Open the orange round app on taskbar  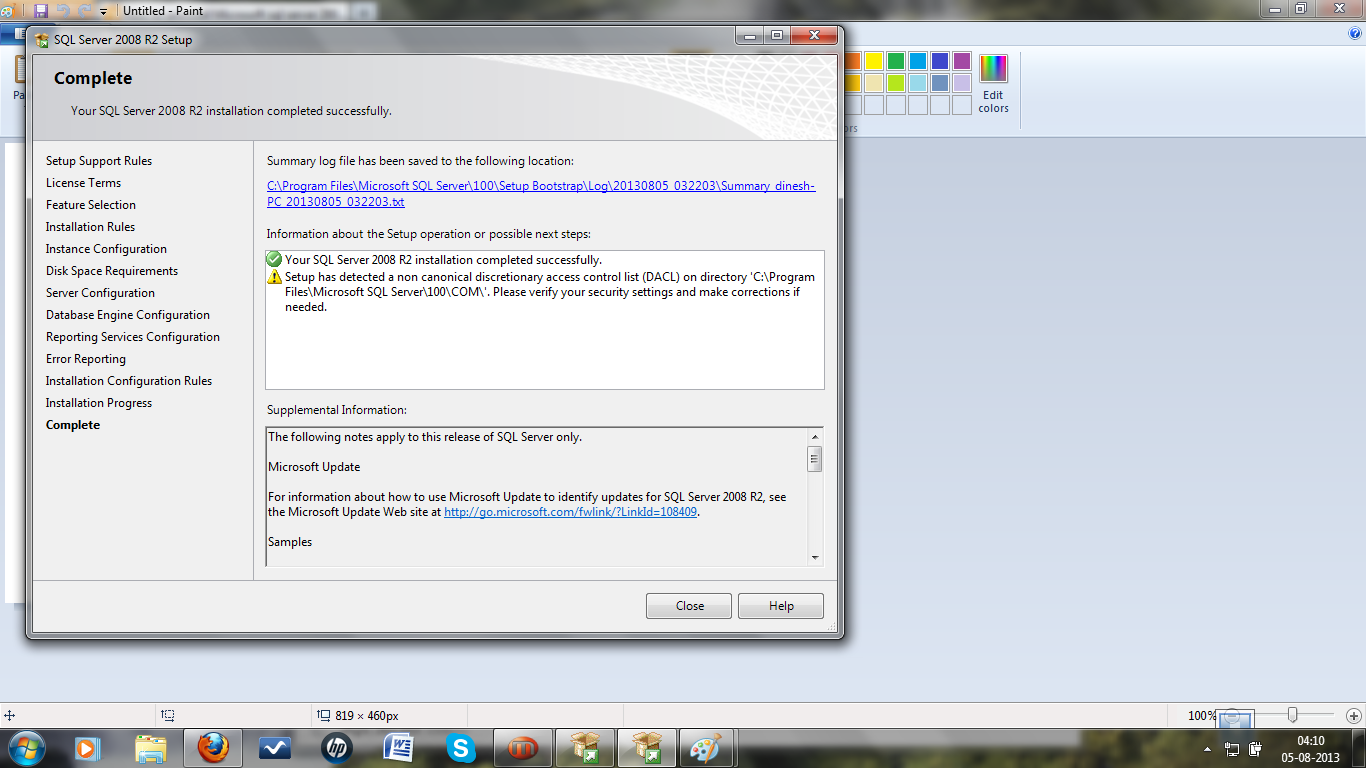[x=523, y=747]
